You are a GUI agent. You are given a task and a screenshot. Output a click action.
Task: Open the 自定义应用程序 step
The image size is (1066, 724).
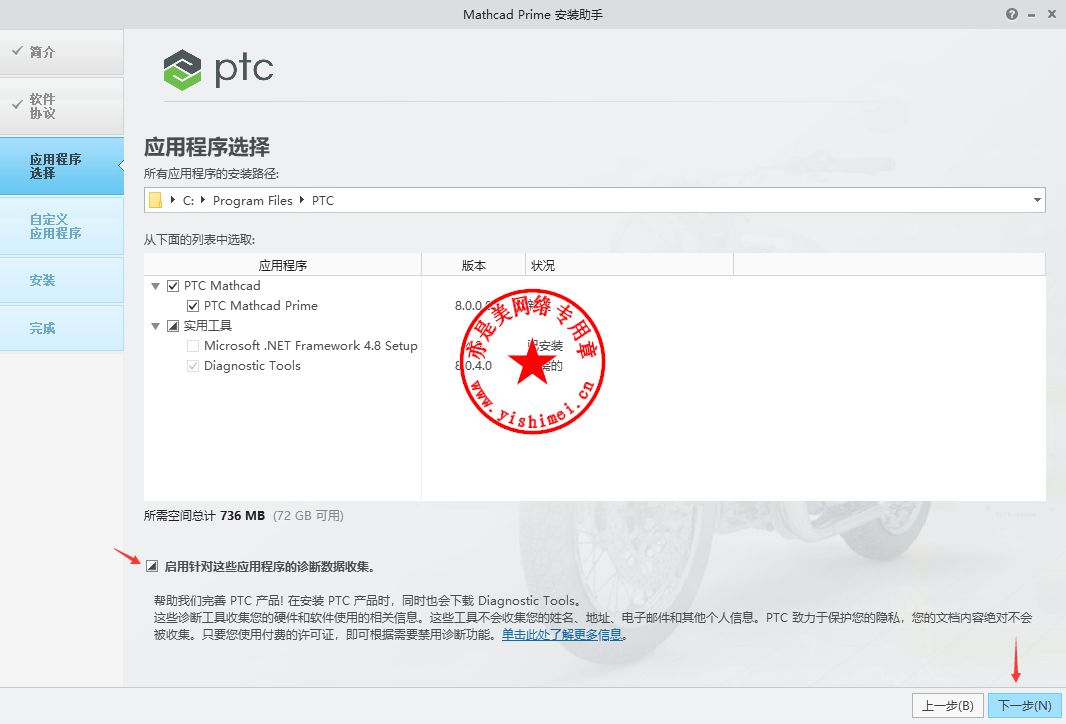pyautogui.click(x=62, y=226)
